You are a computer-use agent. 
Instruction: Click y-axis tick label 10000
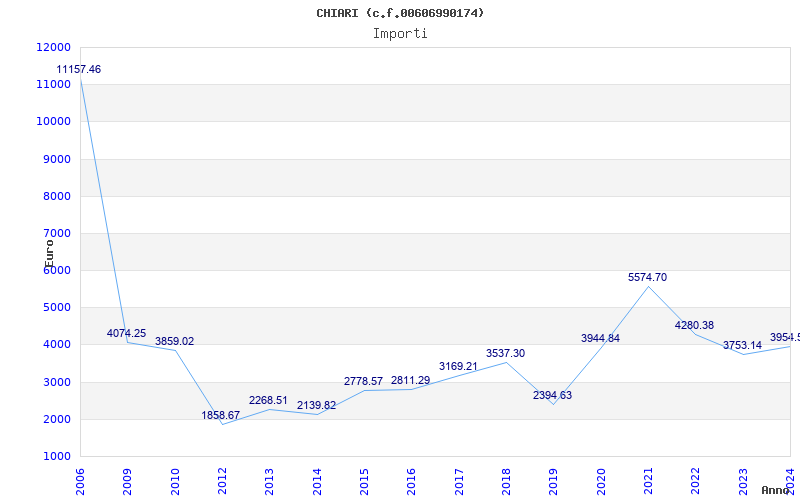point(54,121)
